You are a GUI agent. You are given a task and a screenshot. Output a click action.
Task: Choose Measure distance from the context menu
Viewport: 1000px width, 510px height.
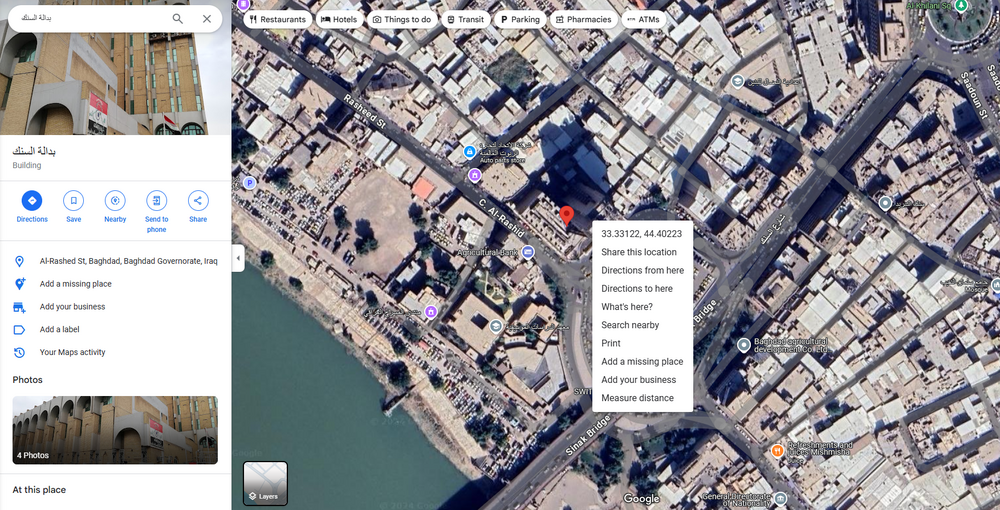click(x=642, y=398)
